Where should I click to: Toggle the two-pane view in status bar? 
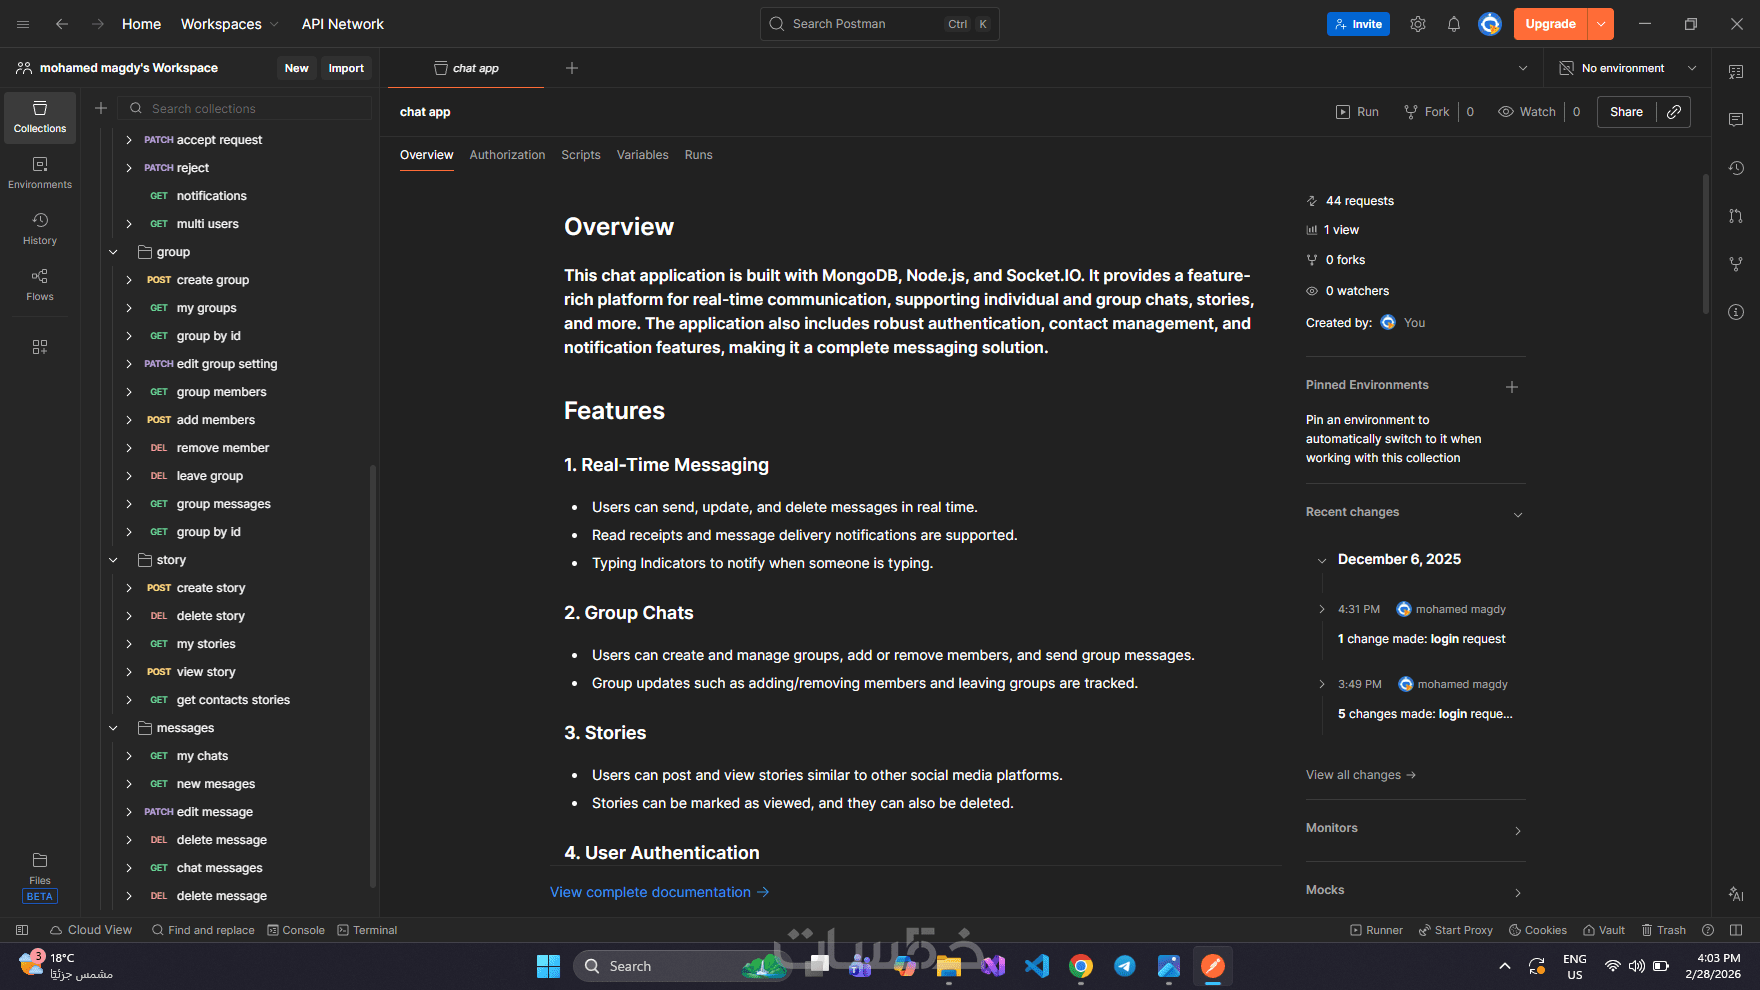(x=1736, y=930)
